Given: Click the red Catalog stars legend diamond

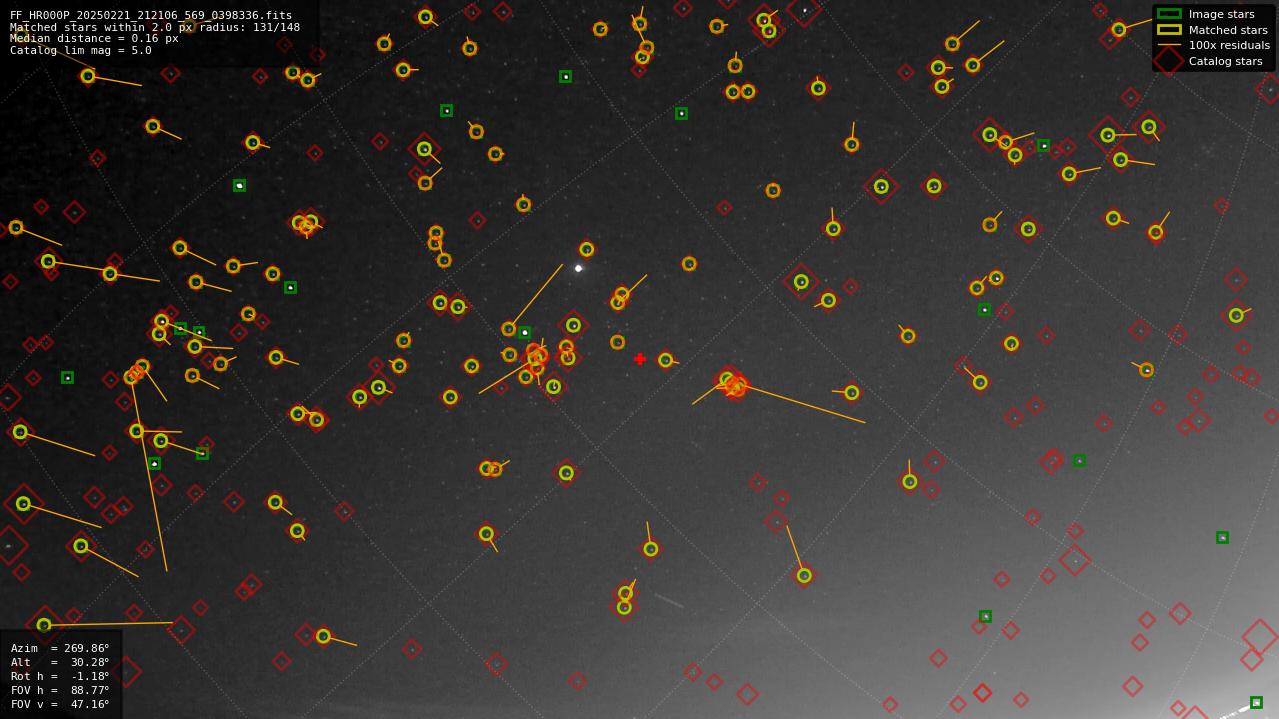Looking at the screenshot, I should click(1169, 61).
